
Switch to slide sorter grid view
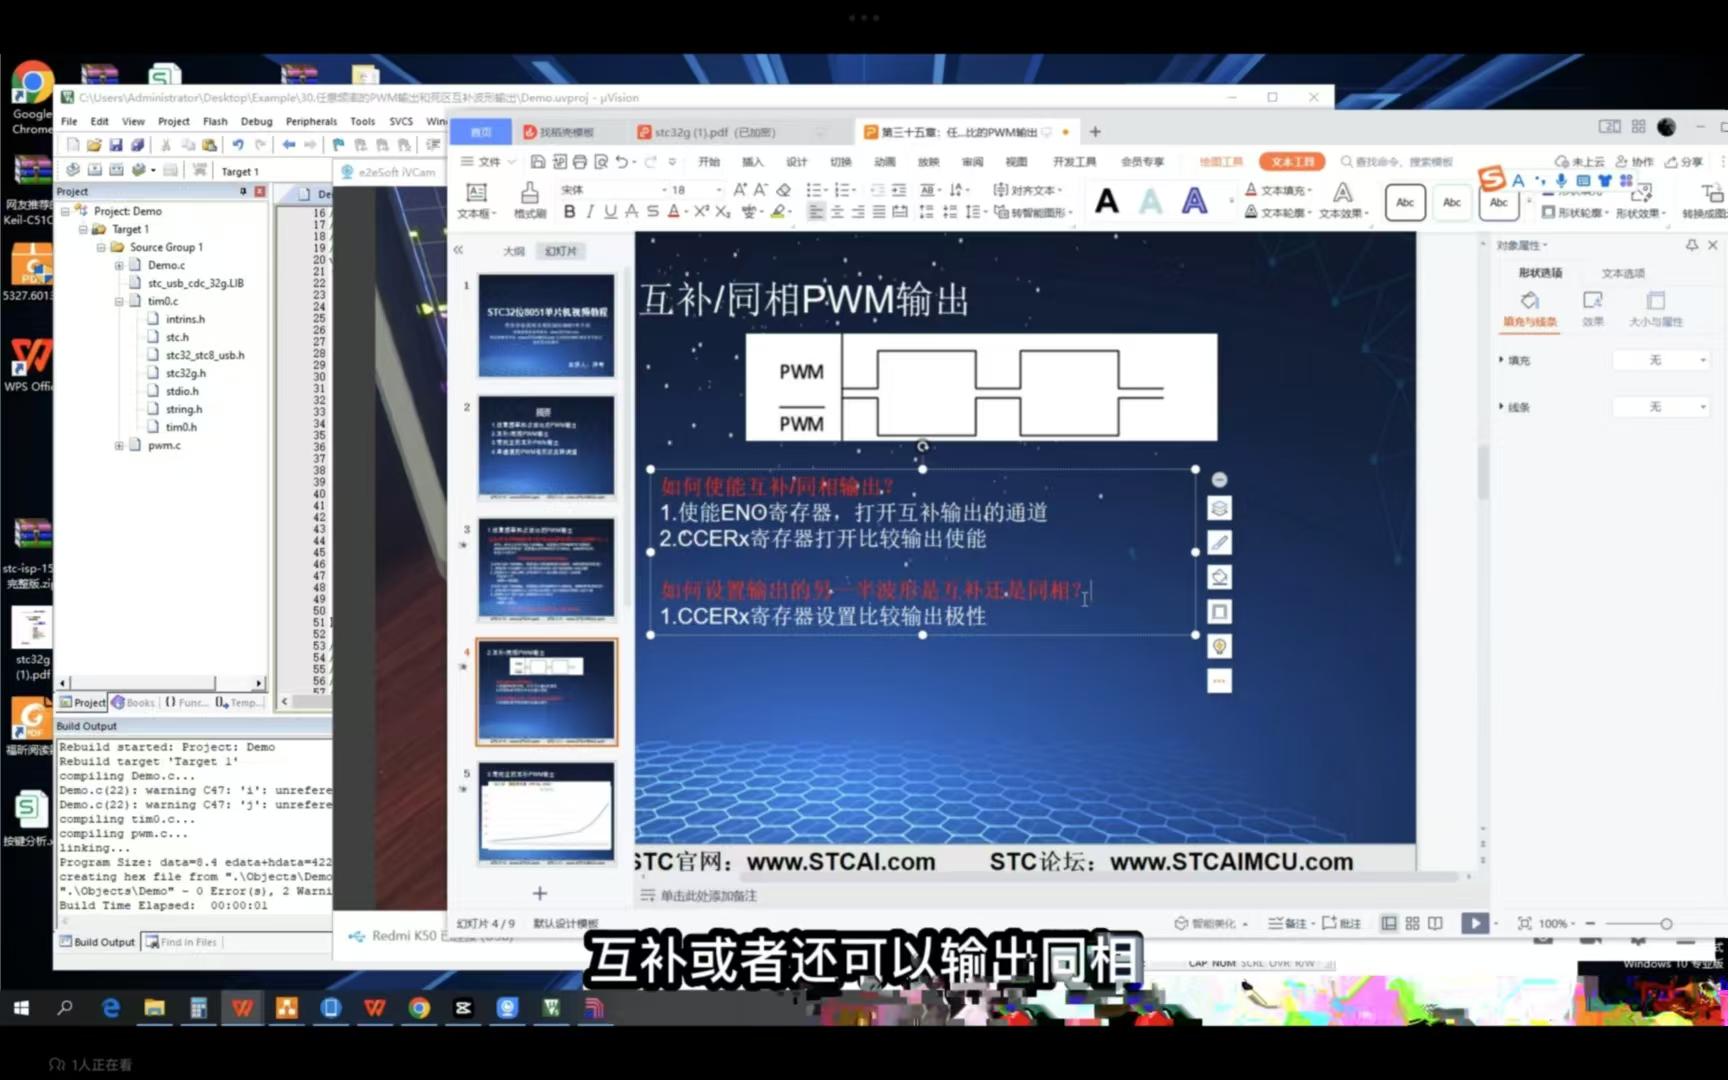1412,923
